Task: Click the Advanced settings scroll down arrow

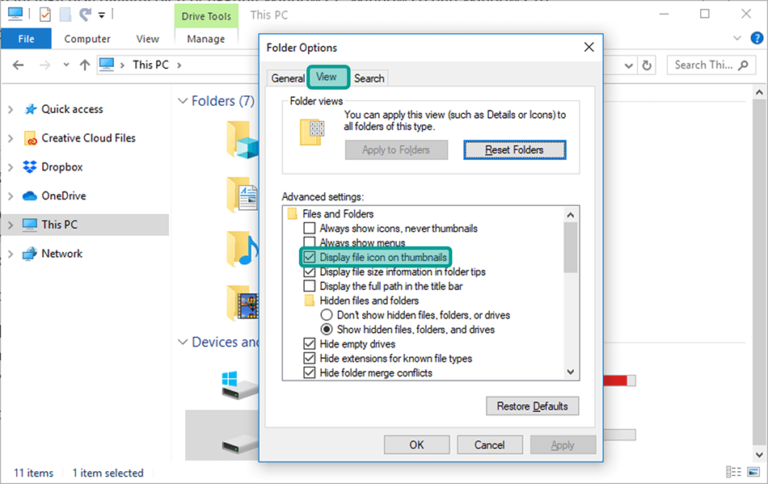Action: (570, 372)
